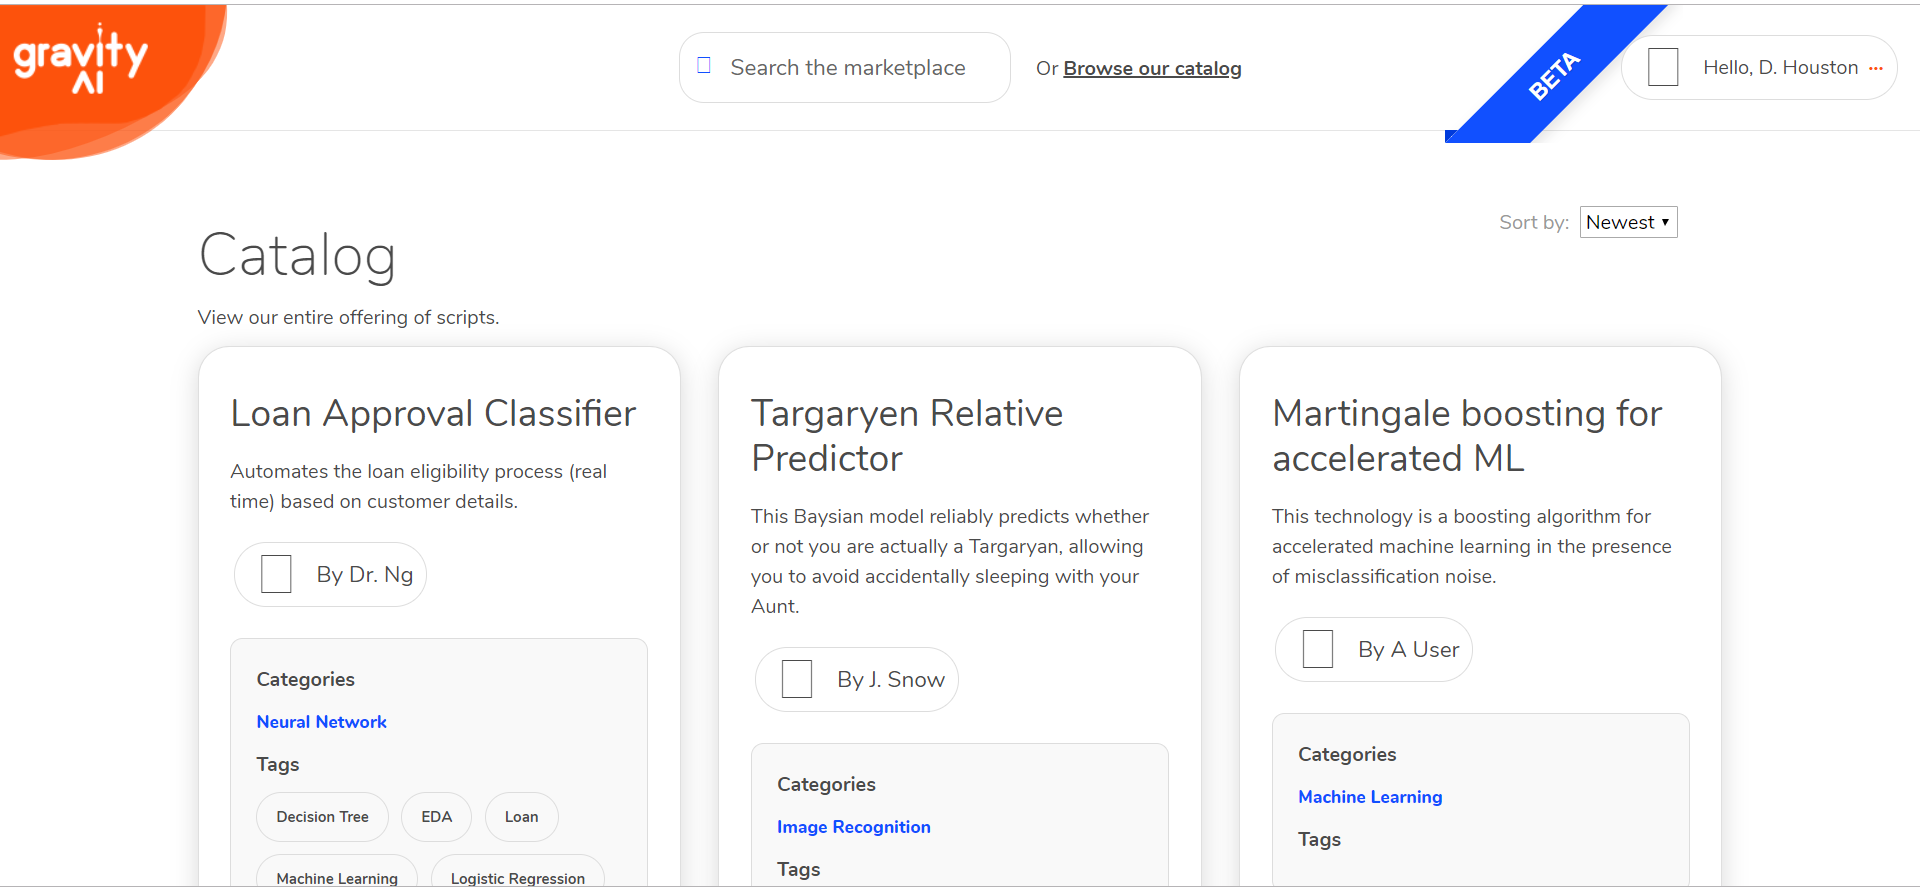
Task: Click the J. Snow avatar image
Action: 797,679
